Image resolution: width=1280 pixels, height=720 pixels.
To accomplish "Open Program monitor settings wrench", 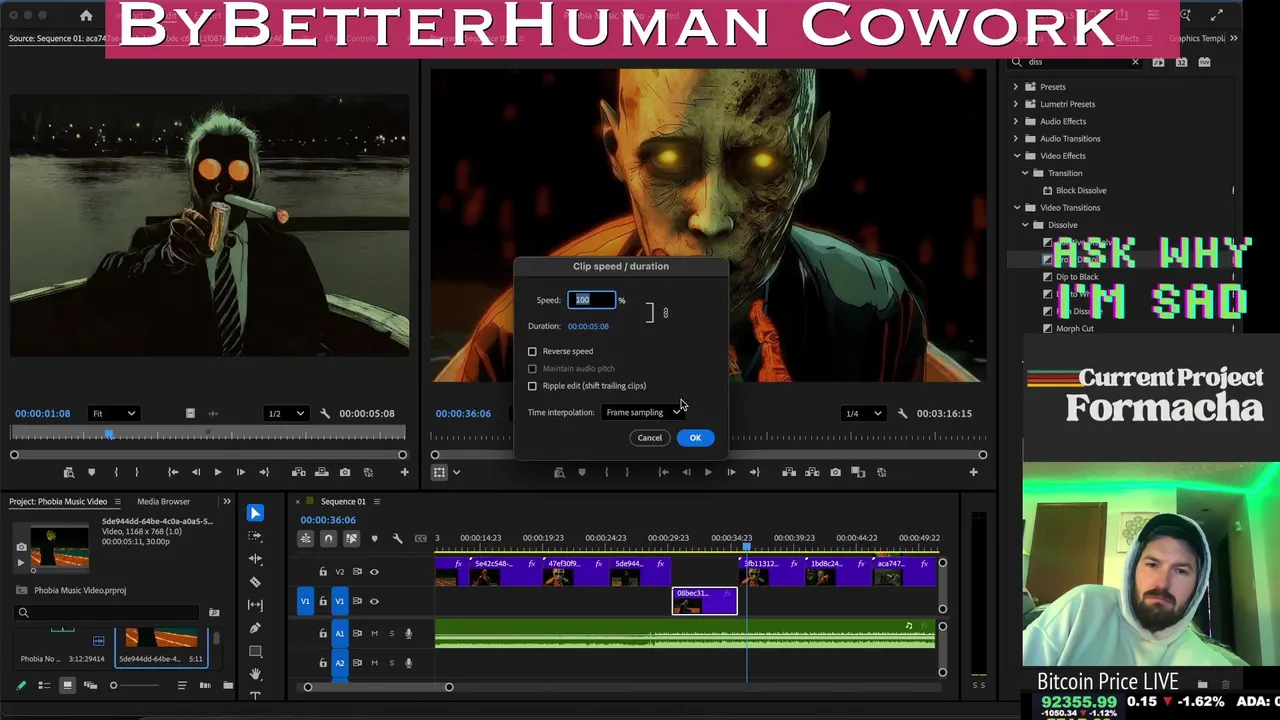I will [902, 413].
